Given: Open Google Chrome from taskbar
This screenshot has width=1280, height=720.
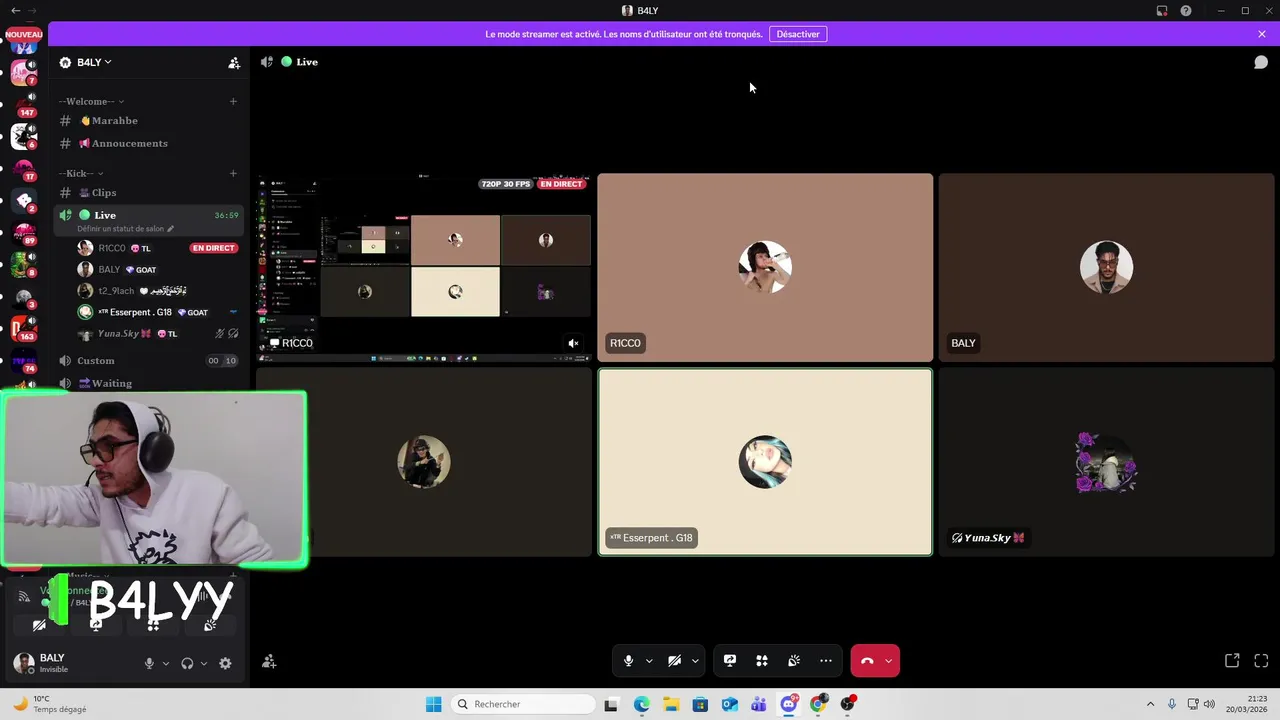Looking at the screenshot, I should pyautogui.click(x=818, y=704).
